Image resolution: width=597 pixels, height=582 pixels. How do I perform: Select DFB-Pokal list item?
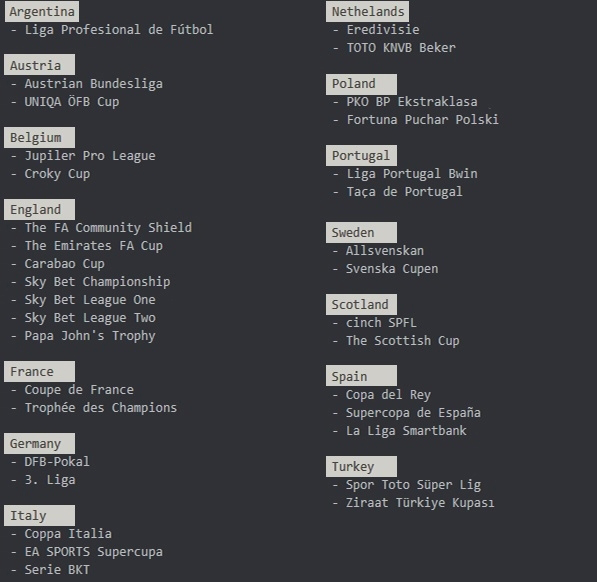pos(57,462)
